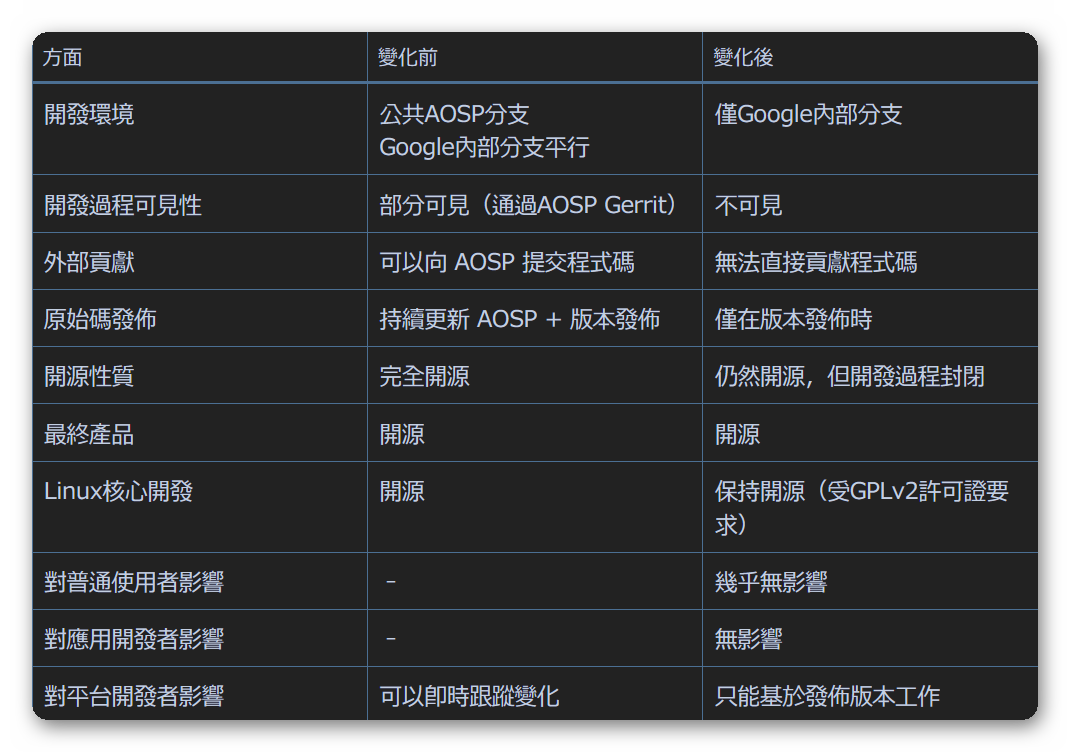1070x752 pixels.
Task: Click the Linux核心開發 row label
Action: coord(118,491)
